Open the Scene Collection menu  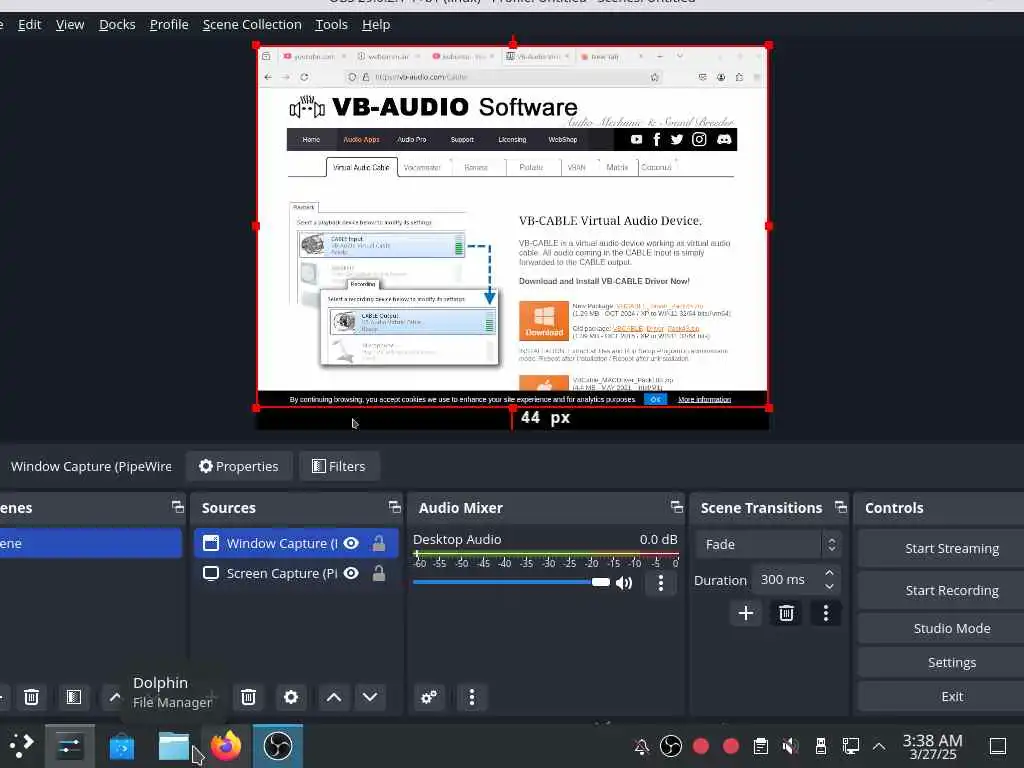[x=252, y=25]
